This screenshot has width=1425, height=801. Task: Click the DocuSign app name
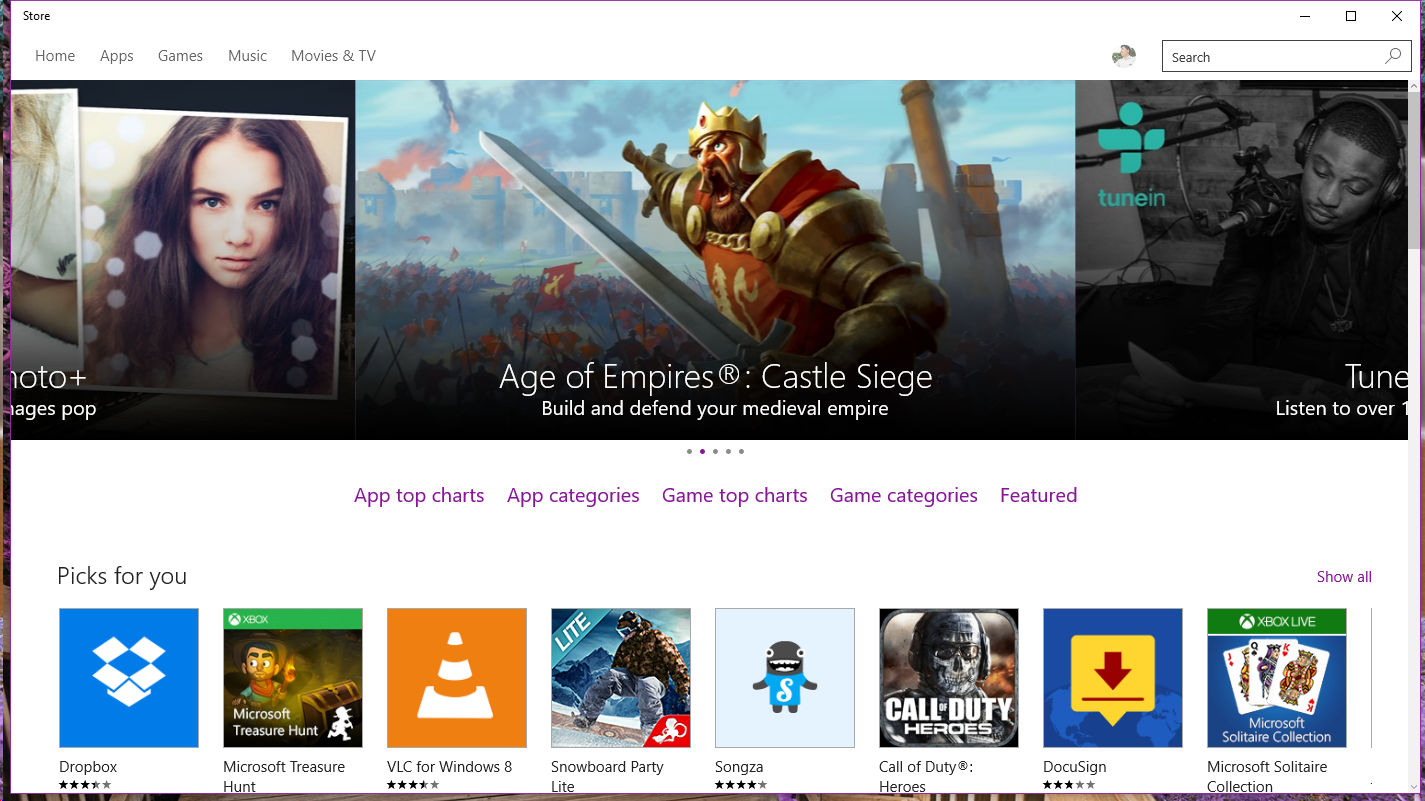(x=1075, y=767)
